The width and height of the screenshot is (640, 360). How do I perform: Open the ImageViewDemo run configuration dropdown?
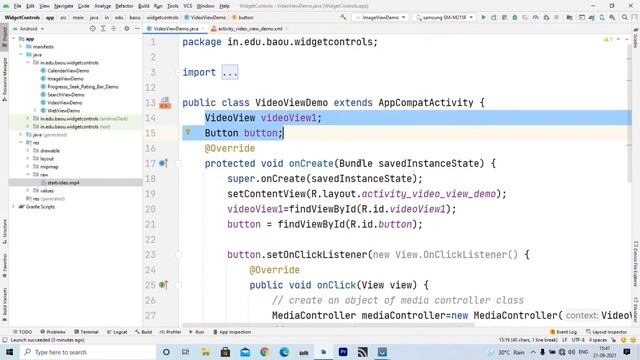[380, 18]
